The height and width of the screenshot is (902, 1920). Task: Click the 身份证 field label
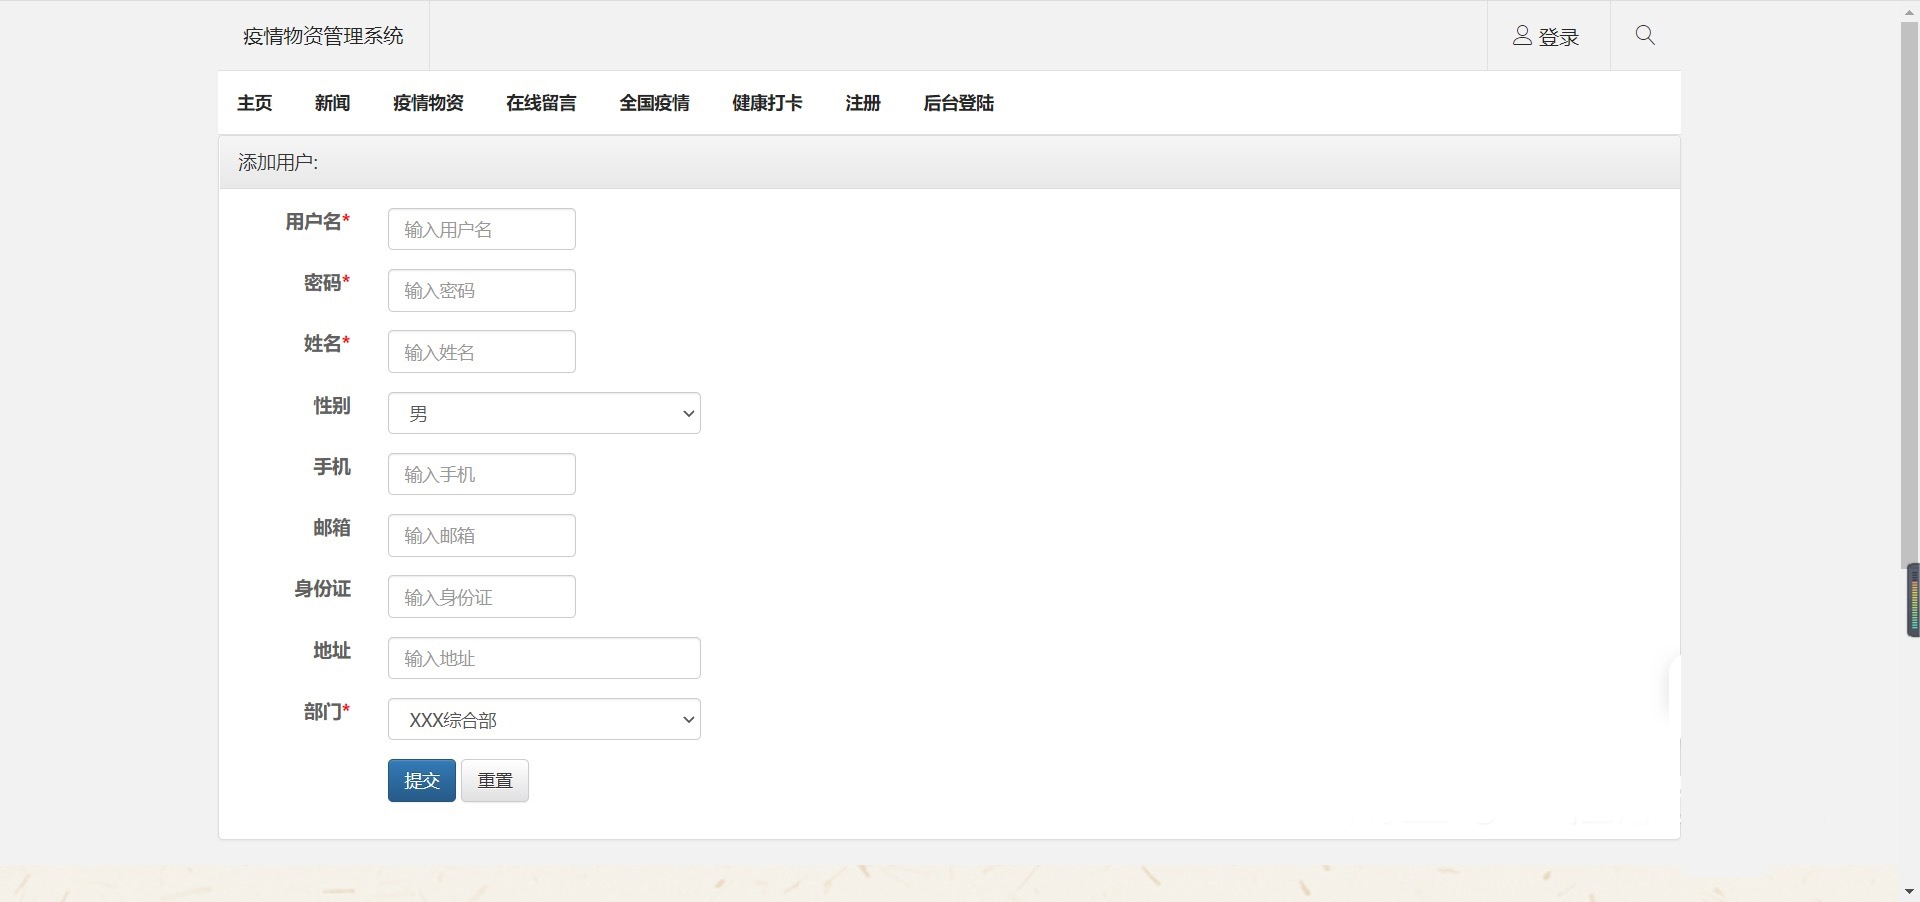point(322,589)
